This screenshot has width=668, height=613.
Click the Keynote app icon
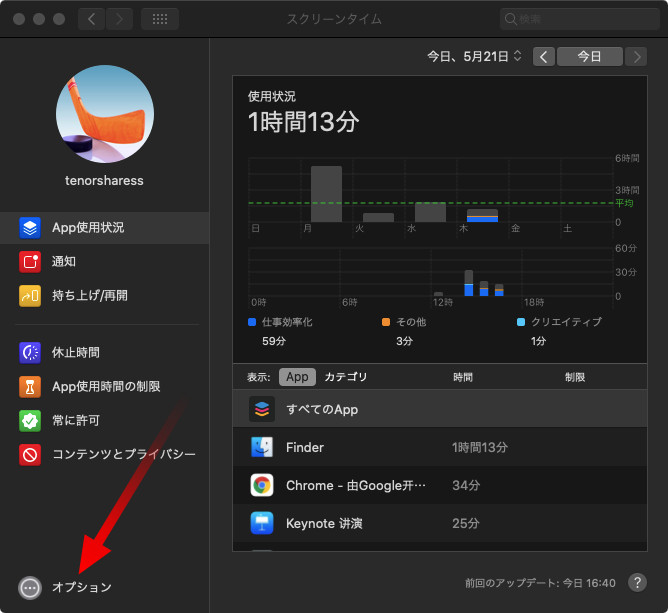[262, 523]
